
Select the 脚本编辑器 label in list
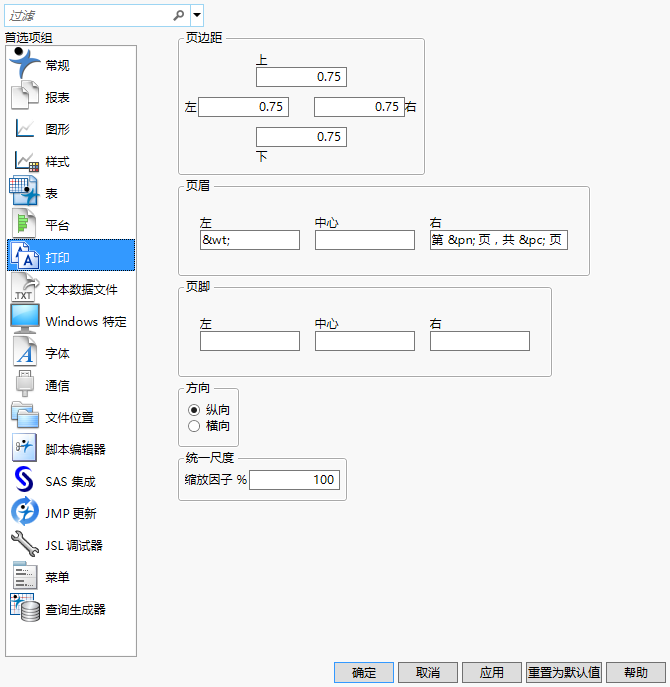pyautogui.click(x=75, y=450)
